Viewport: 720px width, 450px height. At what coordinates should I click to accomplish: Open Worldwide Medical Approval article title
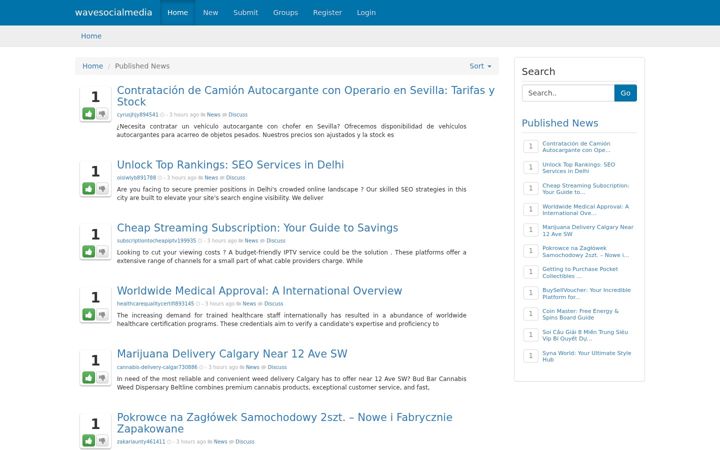[259, 291]
